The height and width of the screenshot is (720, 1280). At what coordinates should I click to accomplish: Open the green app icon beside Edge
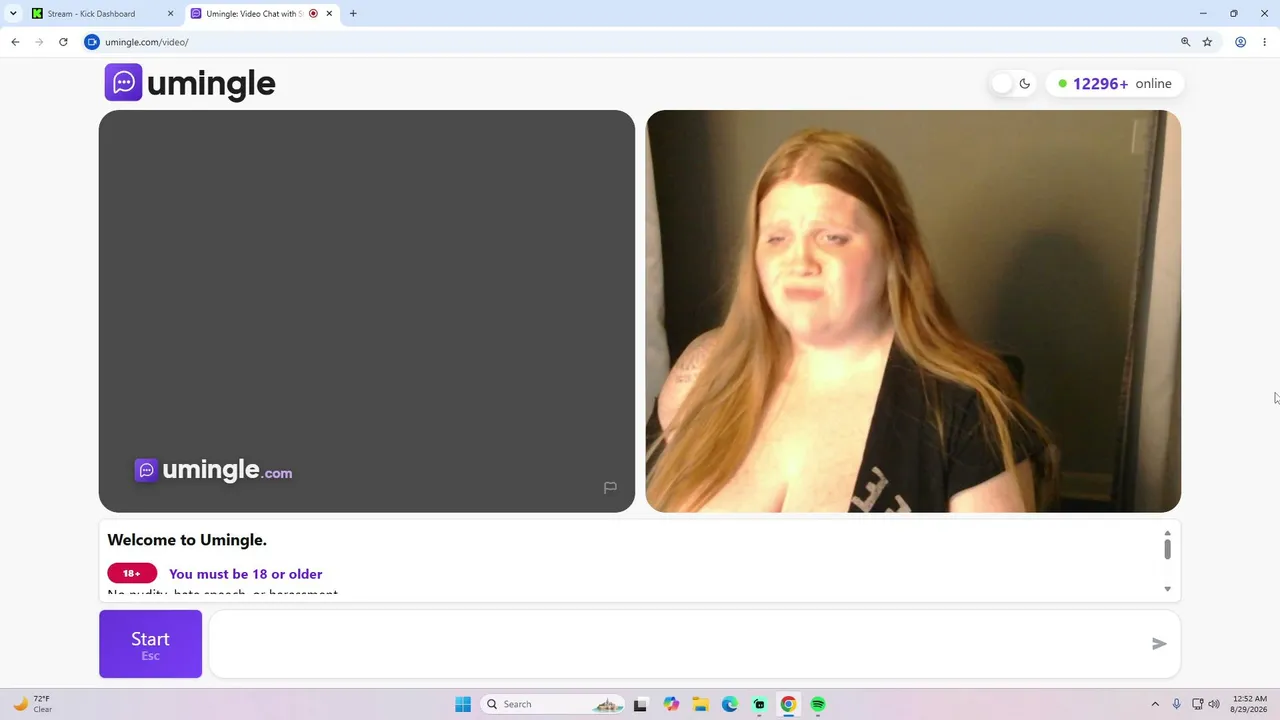coord(759,704)
